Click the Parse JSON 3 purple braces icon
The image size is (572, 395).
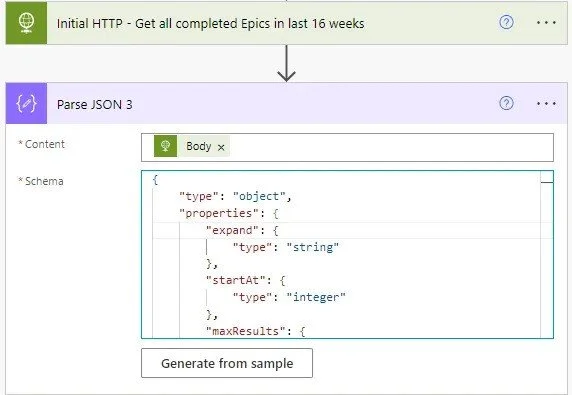[26, 104]
